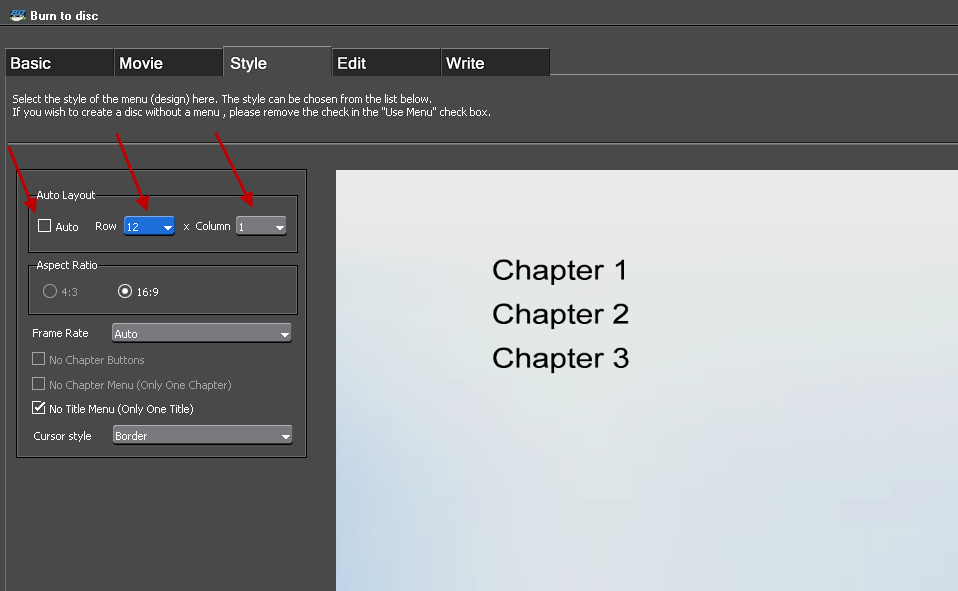Enable the Auto layout checkbox

tap(45, 226)
